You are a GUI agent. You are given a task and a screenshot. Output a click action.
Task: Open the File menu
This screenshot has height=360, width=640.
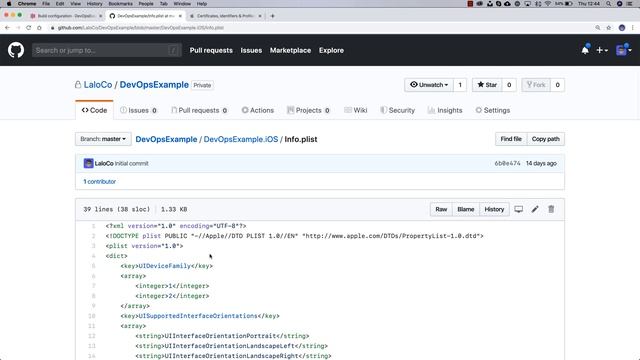(46, 4)
